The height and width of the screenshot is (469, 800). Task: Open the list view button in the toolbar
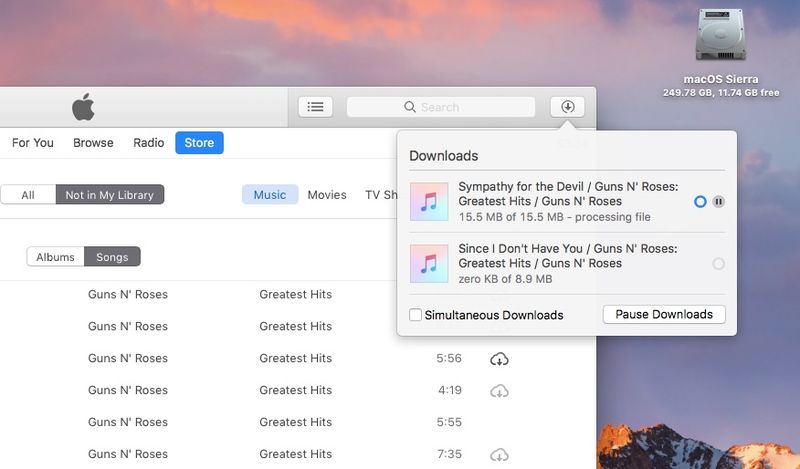[315, 107]
